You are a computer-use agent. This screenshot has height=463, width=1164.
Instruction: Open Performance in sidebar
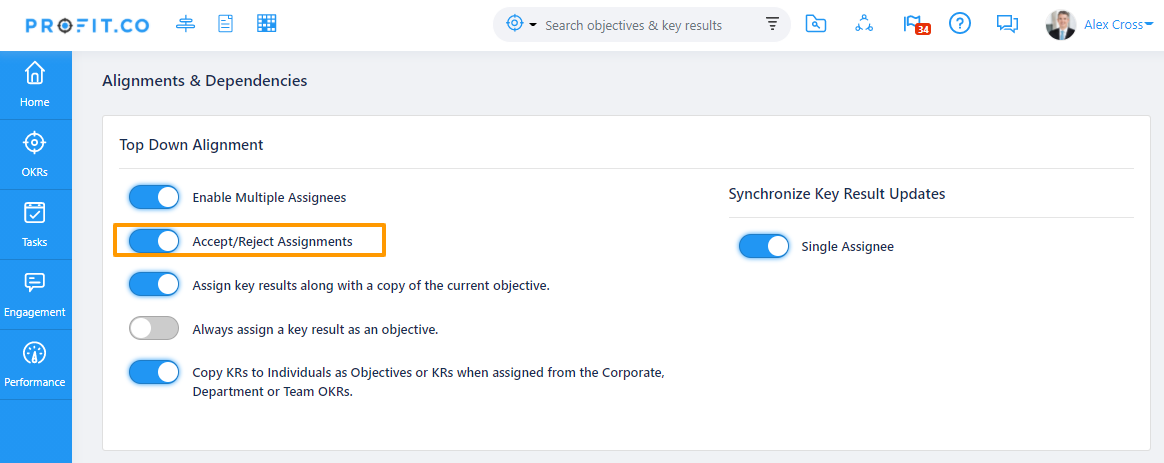pos(36,364)
